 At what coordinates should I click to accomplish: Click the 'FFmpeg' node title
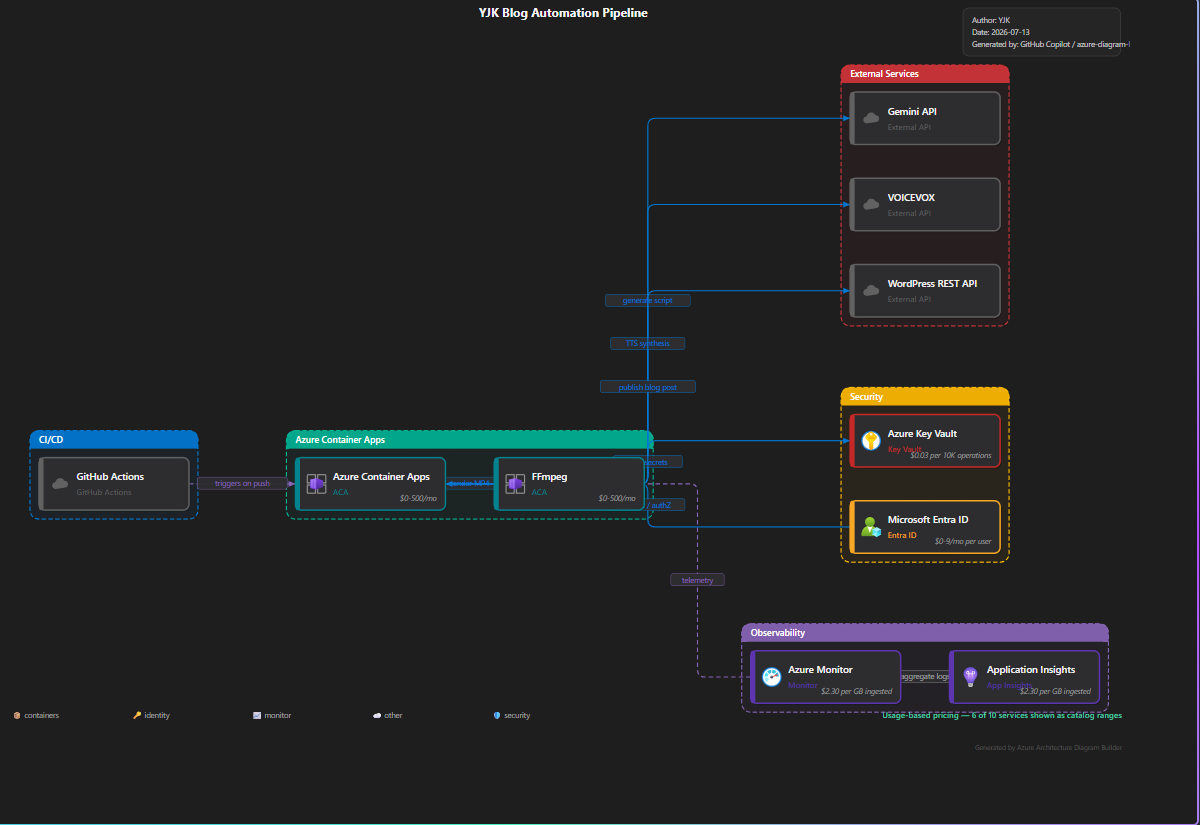[549, 477]
